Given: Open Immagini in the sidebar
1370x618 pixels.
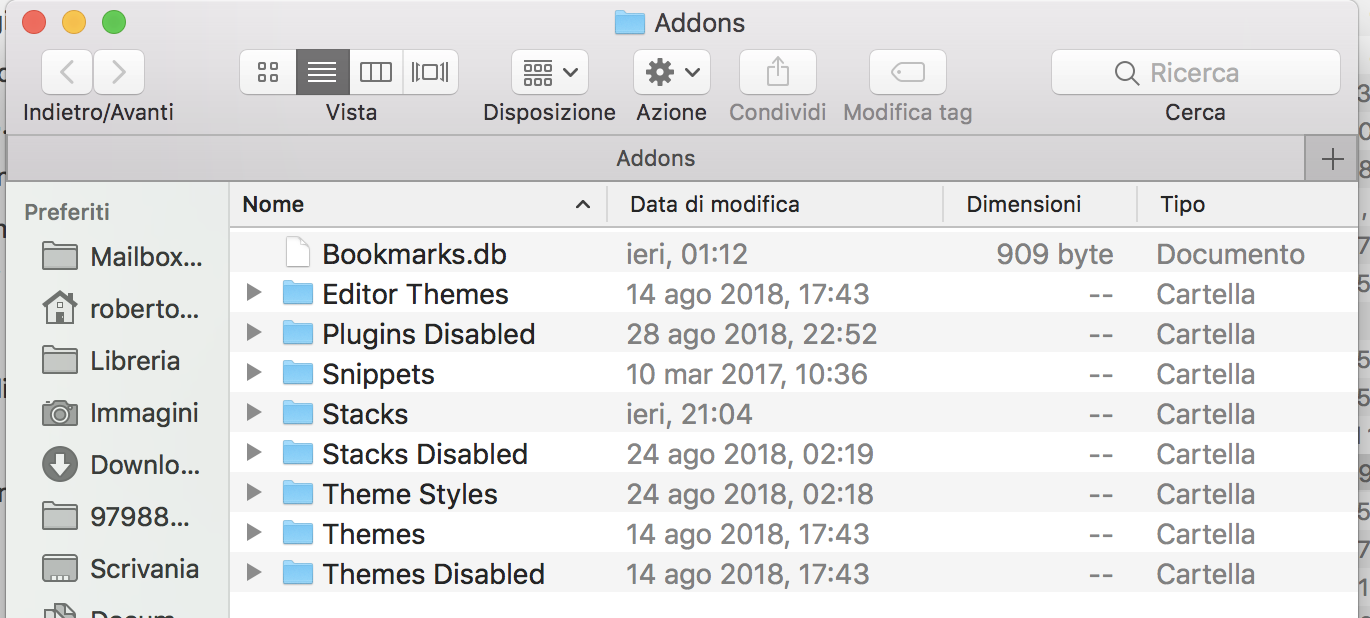Looking at the screenshot, I should click(x=121, y=413).
